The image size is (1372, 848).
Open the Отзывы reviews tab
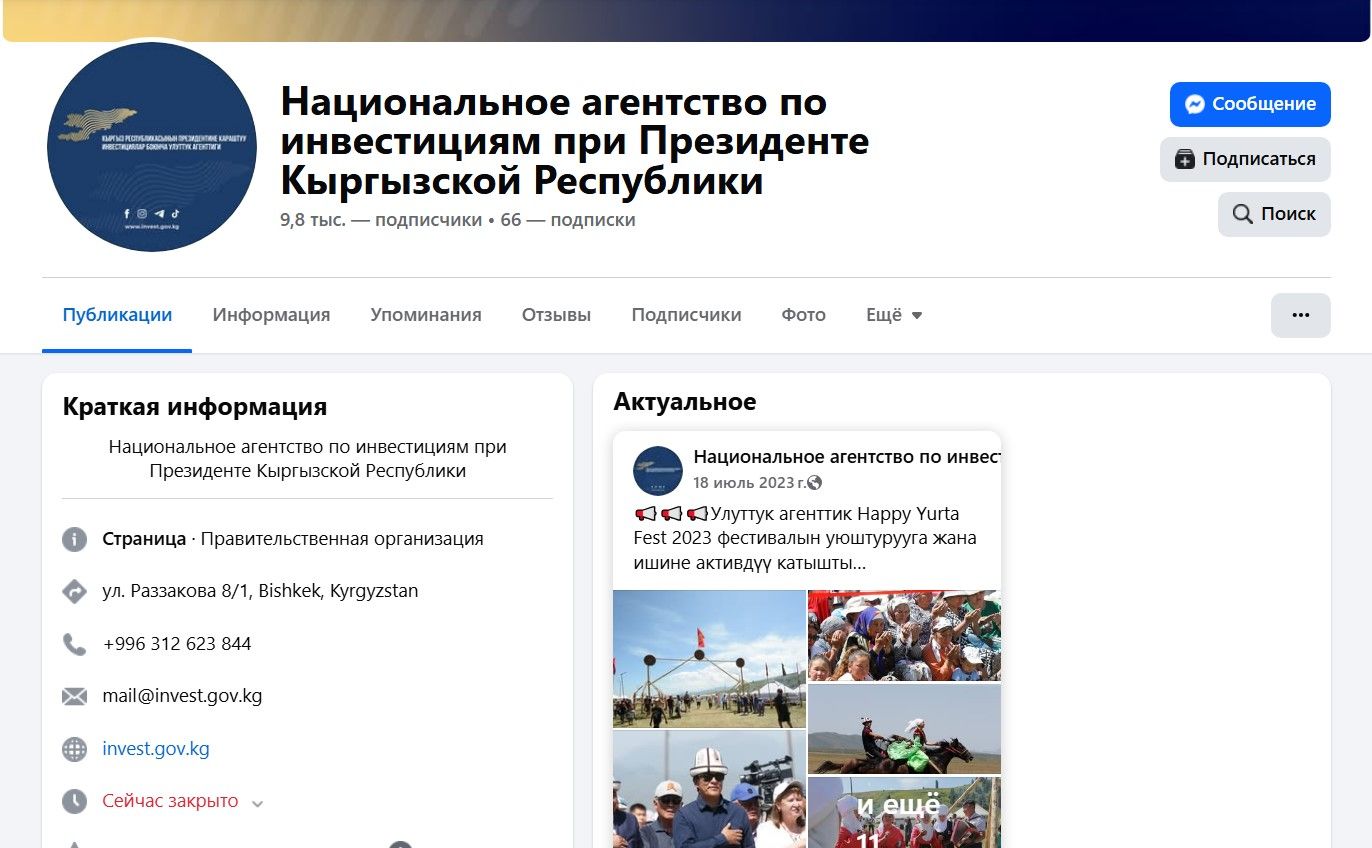click(x=556, y=315)
